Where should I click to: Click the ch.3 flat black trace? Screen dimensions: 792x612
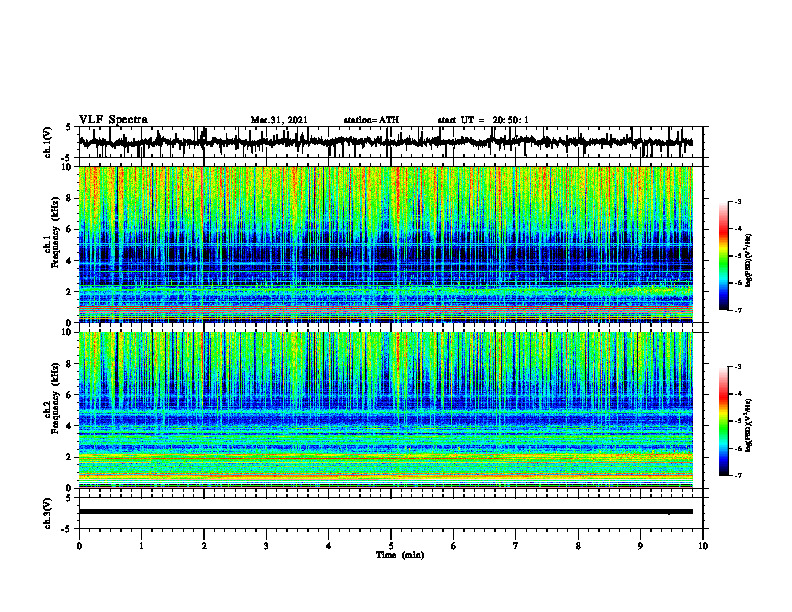pos(386,512)
